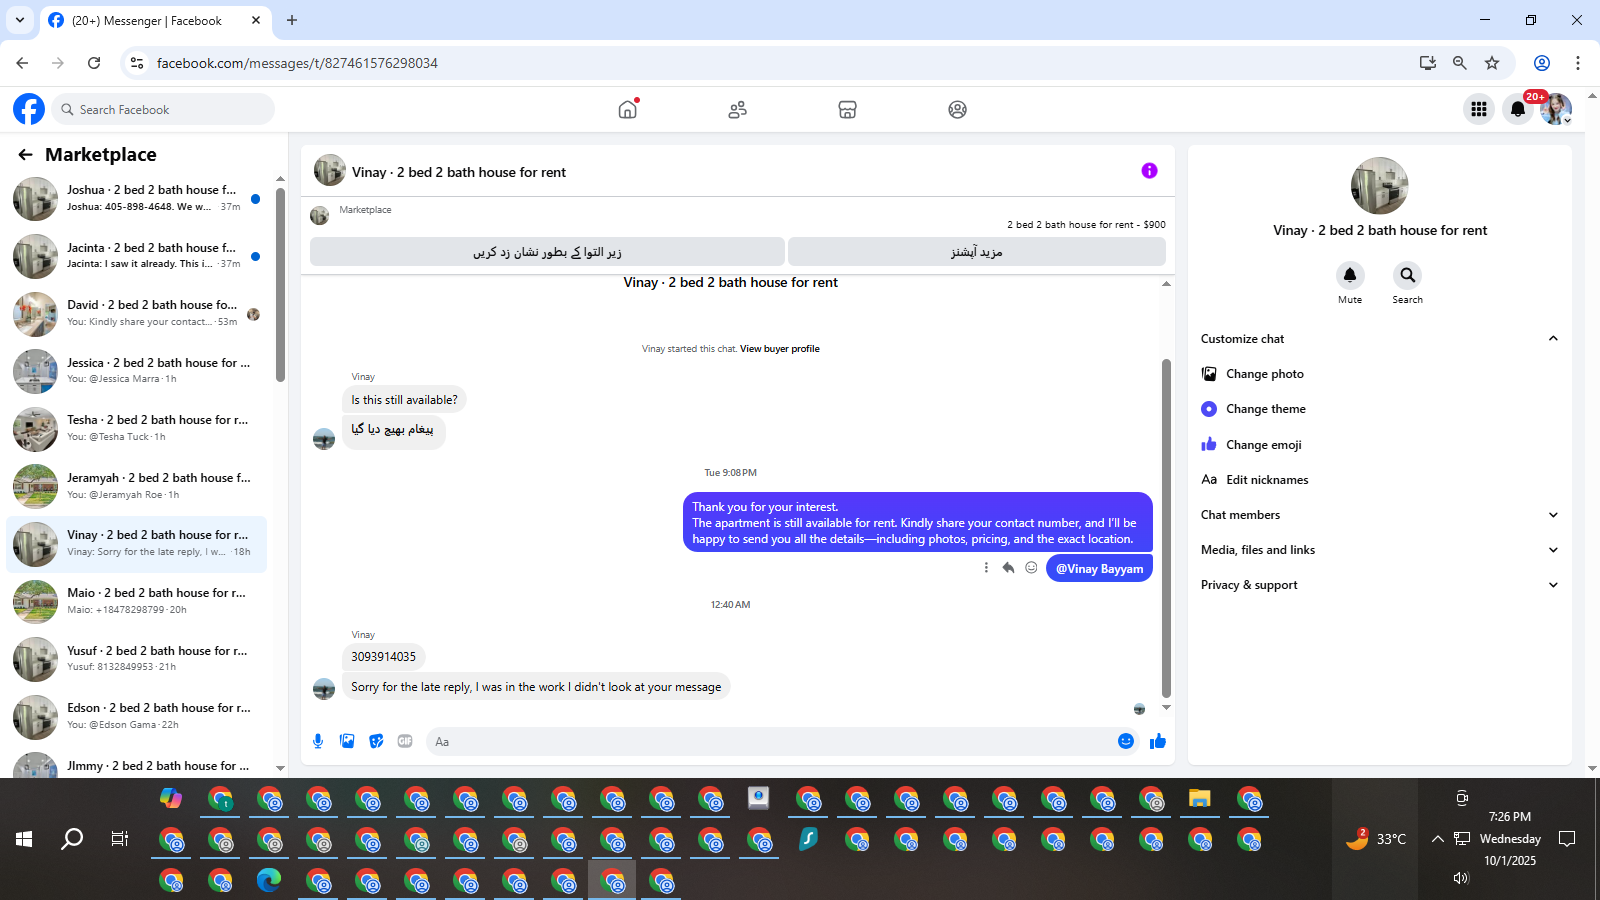Mute this conversation with the bell icon
This screenshot has width=1600, height=900.
1350,275
